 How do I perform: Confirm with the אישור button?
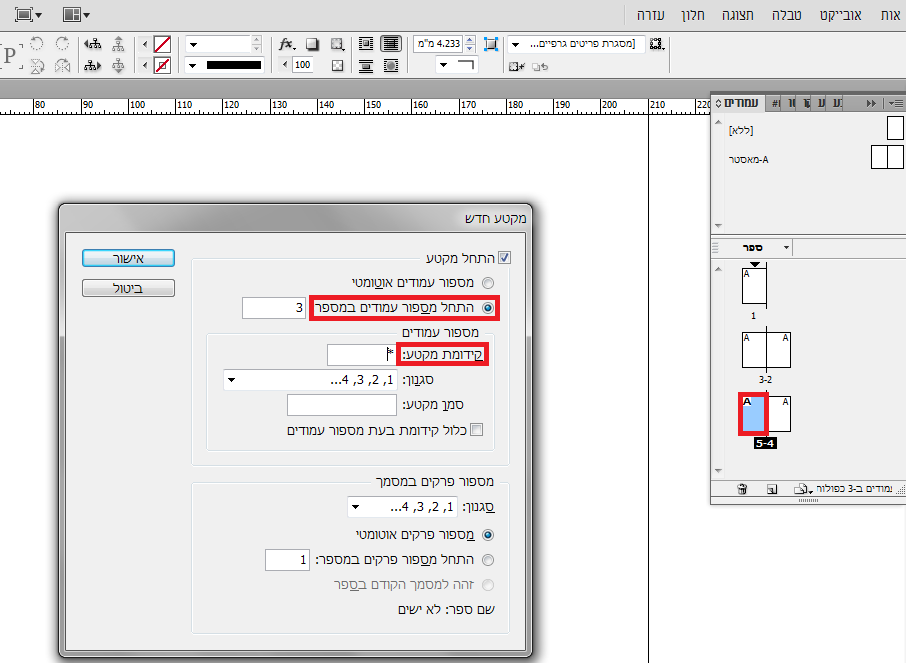click(128, 258)
